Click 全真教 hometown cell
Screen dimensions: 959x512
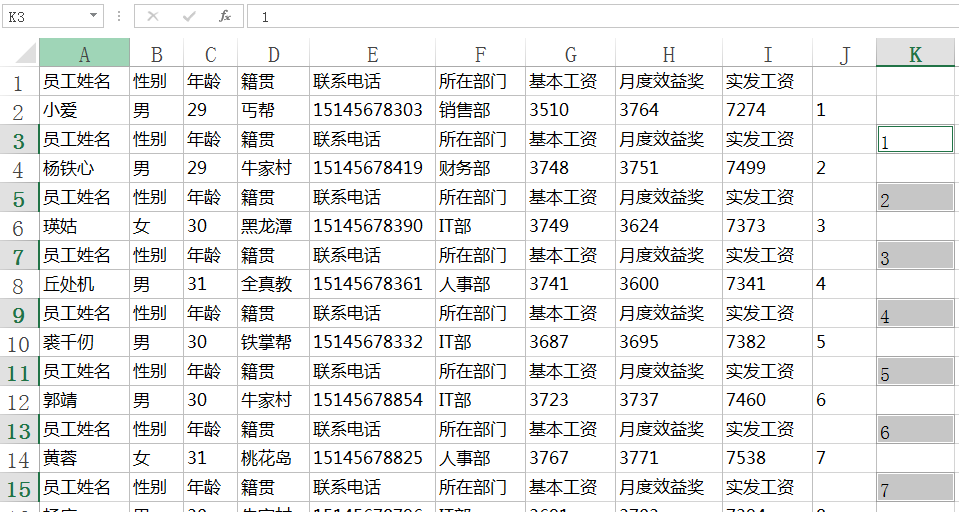273,284
